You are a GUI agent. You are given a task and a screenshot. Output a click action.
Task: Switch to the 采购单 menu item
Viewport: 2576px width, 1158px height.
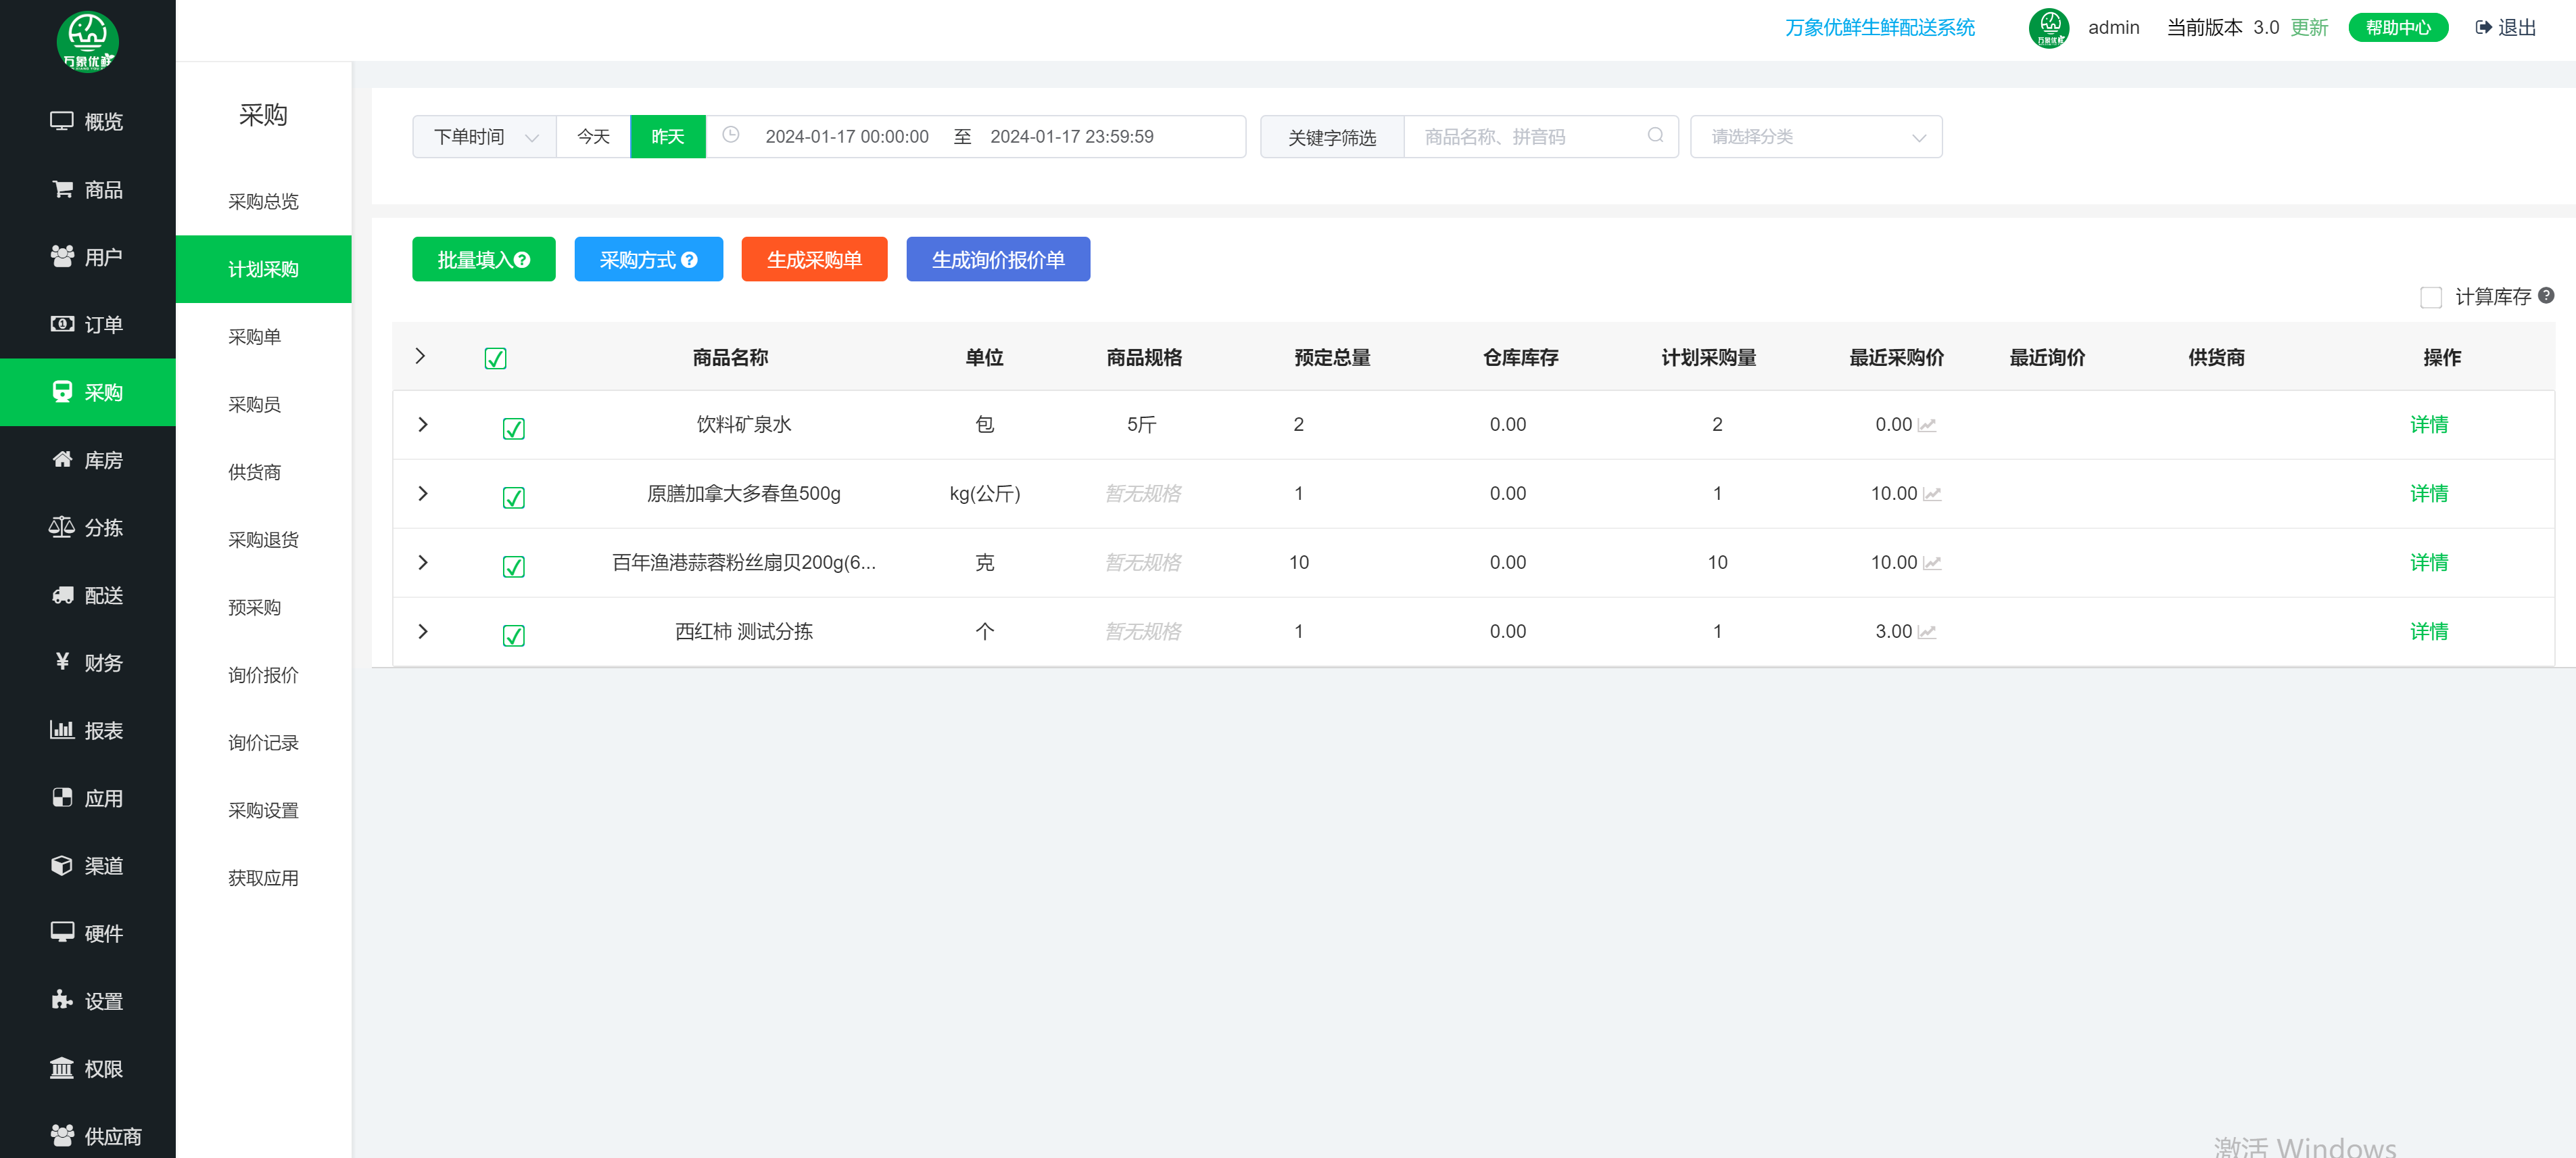coord(254,337)
